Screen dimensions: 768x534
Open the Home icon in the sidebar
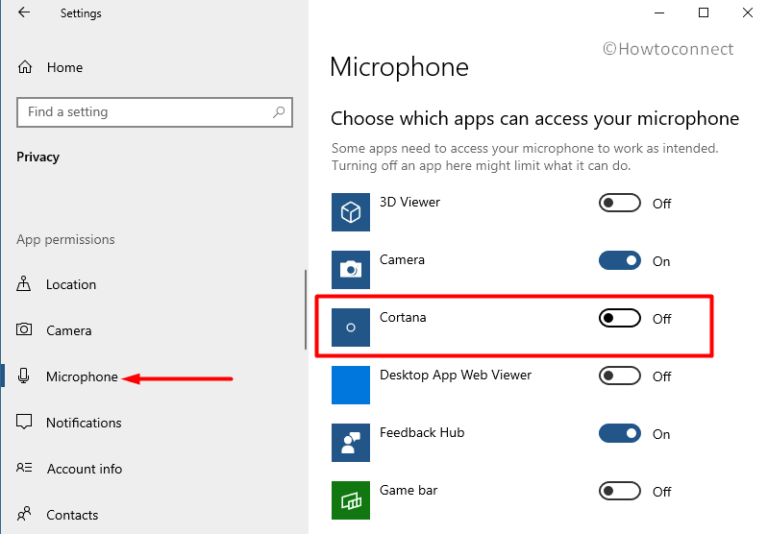[x=25, y=67]
